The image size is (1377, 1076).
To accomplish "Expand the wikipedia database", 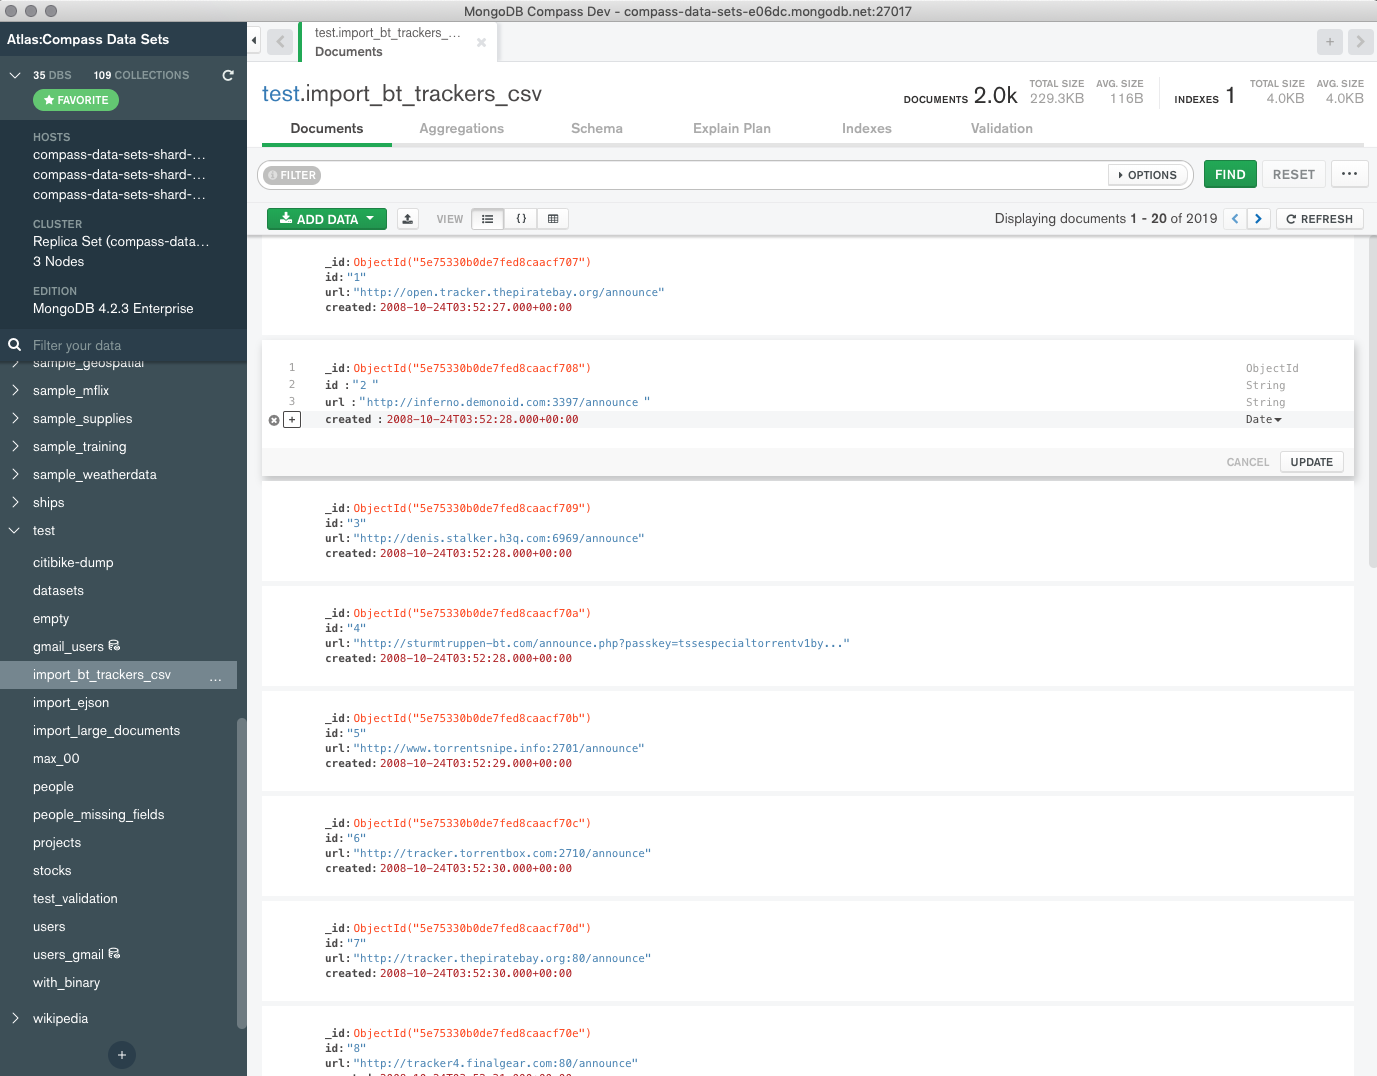I will tap(15, 1019).
